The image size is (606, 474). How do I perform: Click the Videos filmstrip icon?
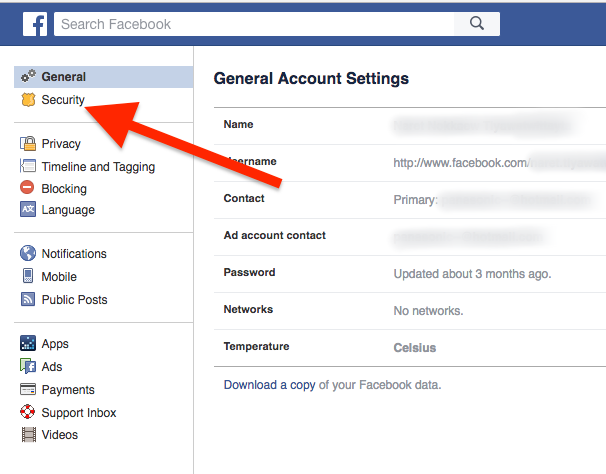click(29, 435)
